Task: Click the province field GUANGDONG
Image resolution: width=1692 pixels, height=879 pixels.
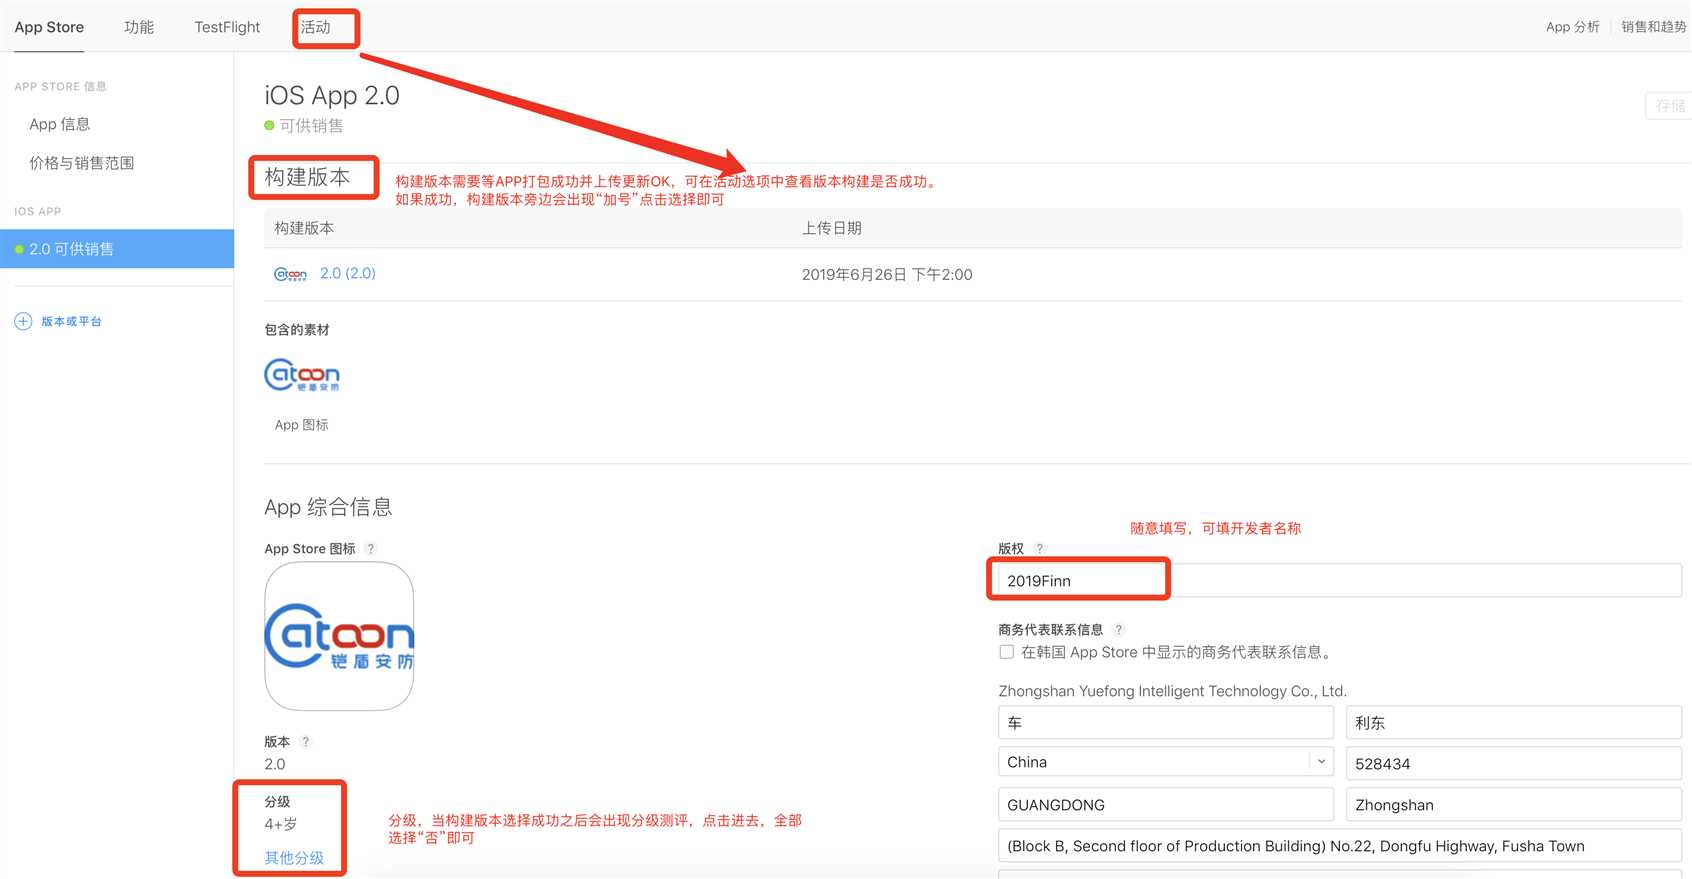Action: (1166, 805)
